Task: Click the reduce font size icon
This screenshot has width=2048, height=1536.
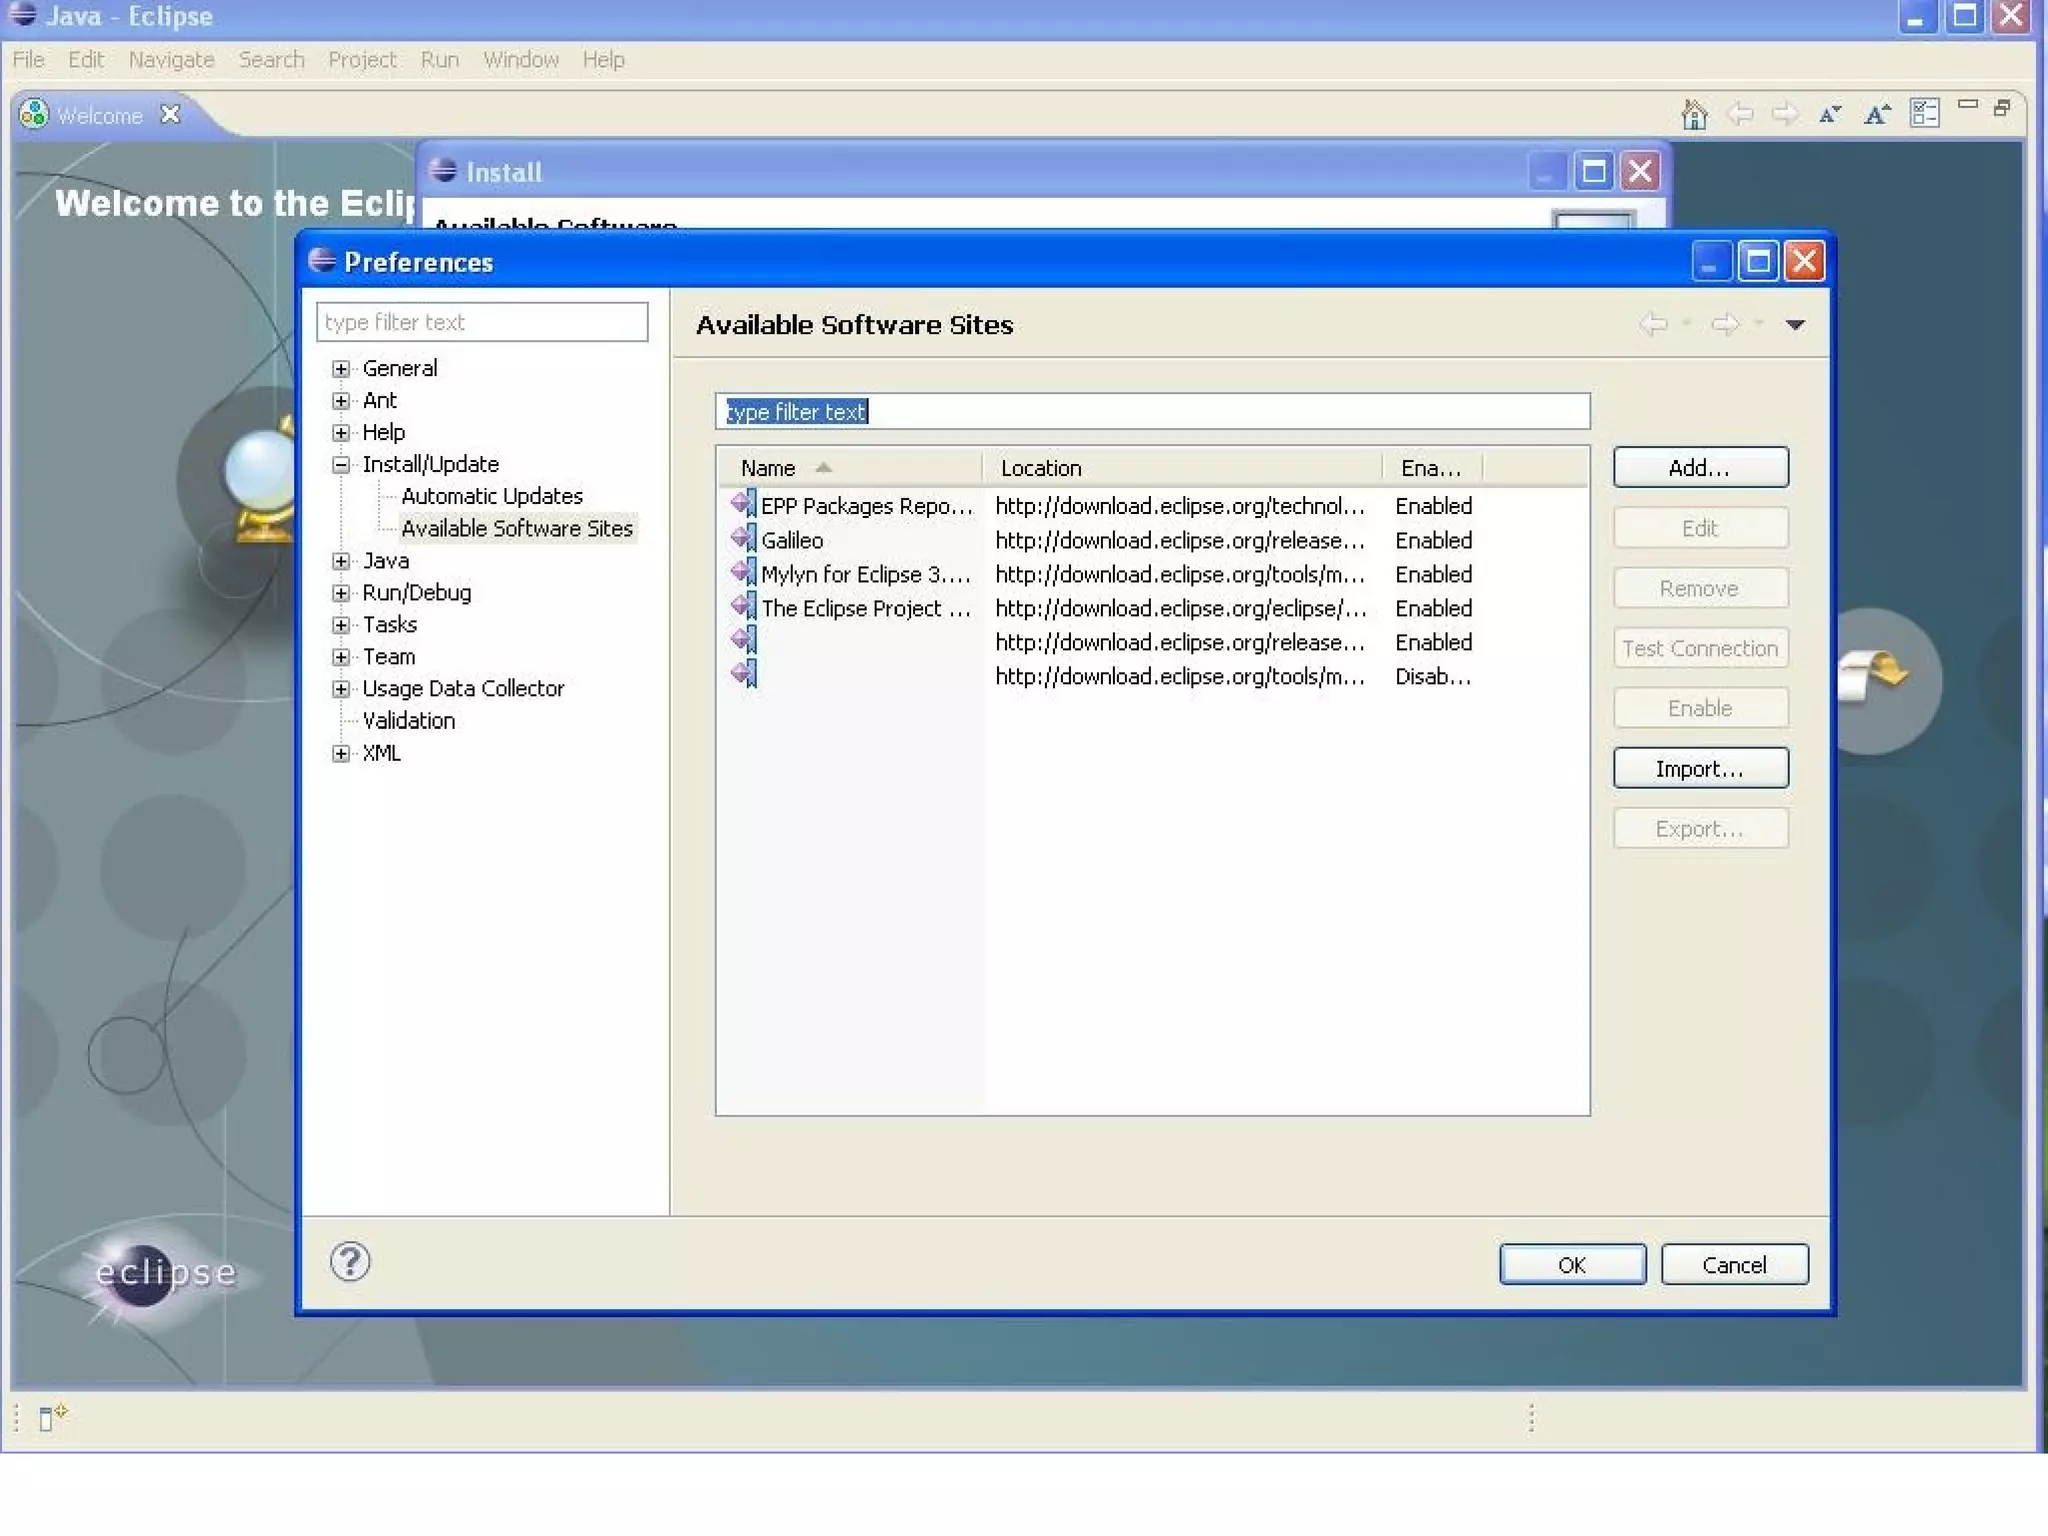Action: [x=1829, y=114]
